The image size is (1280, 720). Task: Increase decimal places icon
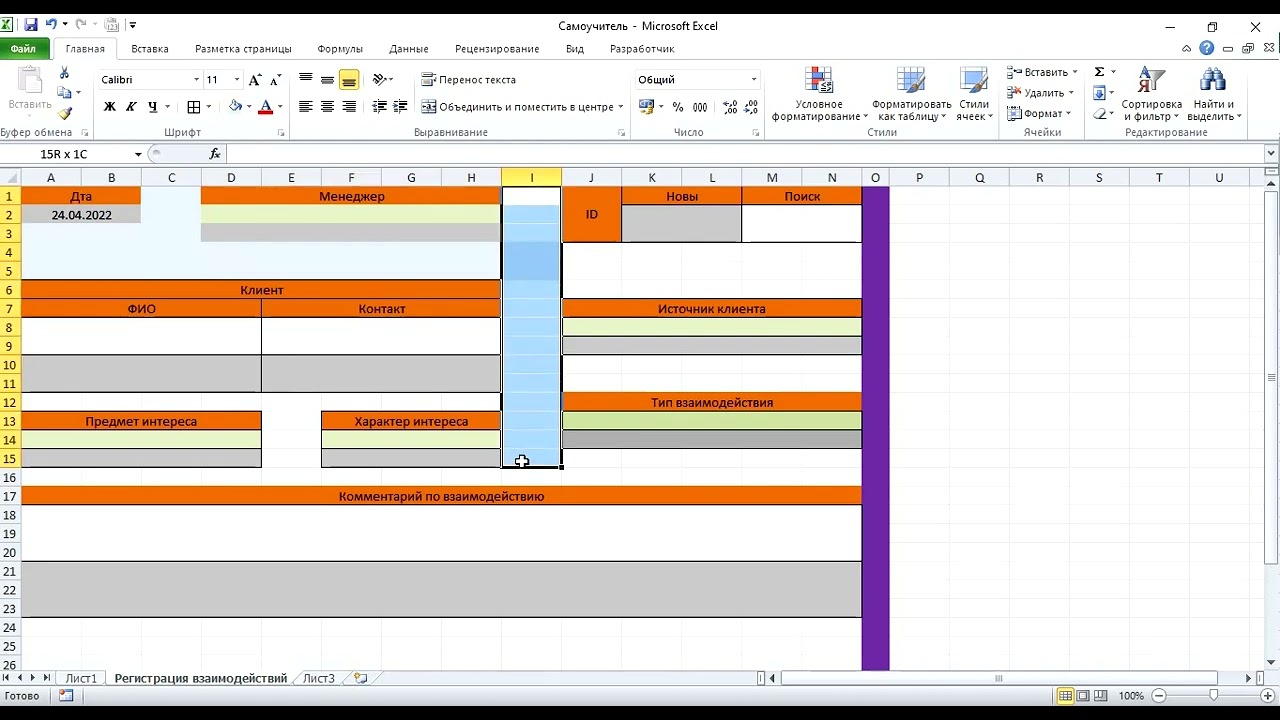click(730, 107)
